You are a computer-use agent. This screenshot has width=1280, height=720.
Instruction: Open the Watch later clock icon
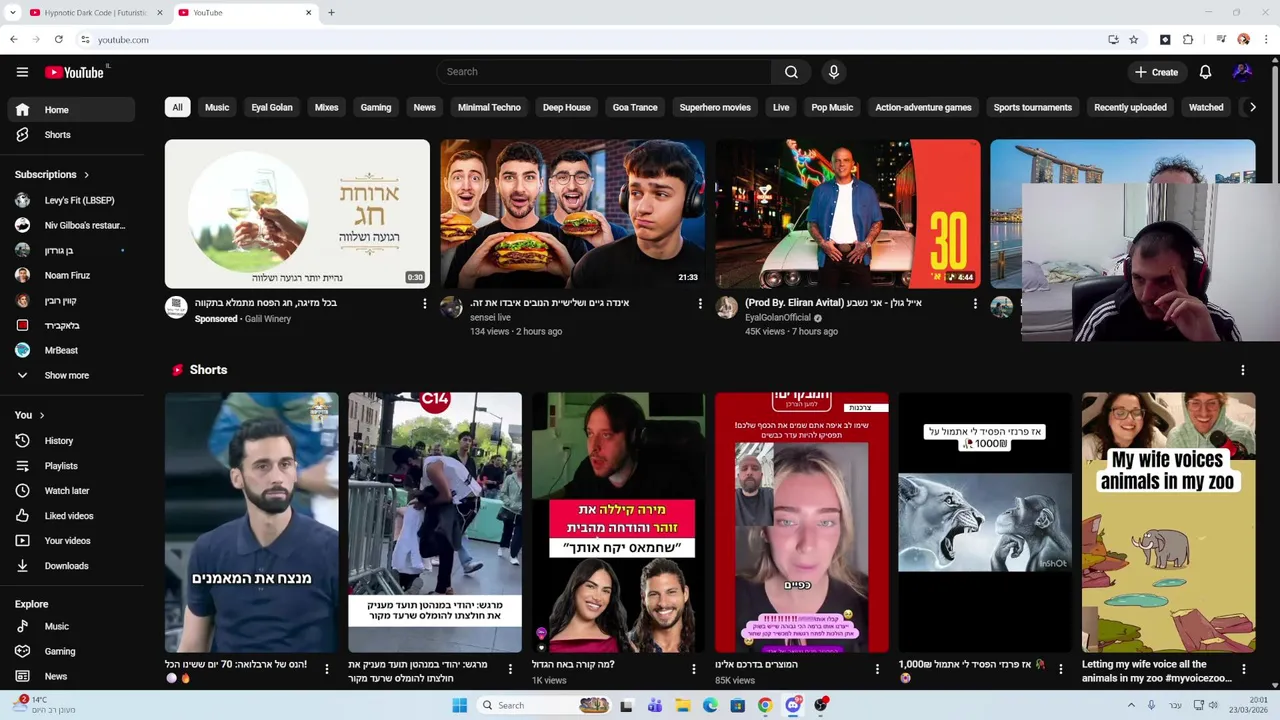point(22,491)
